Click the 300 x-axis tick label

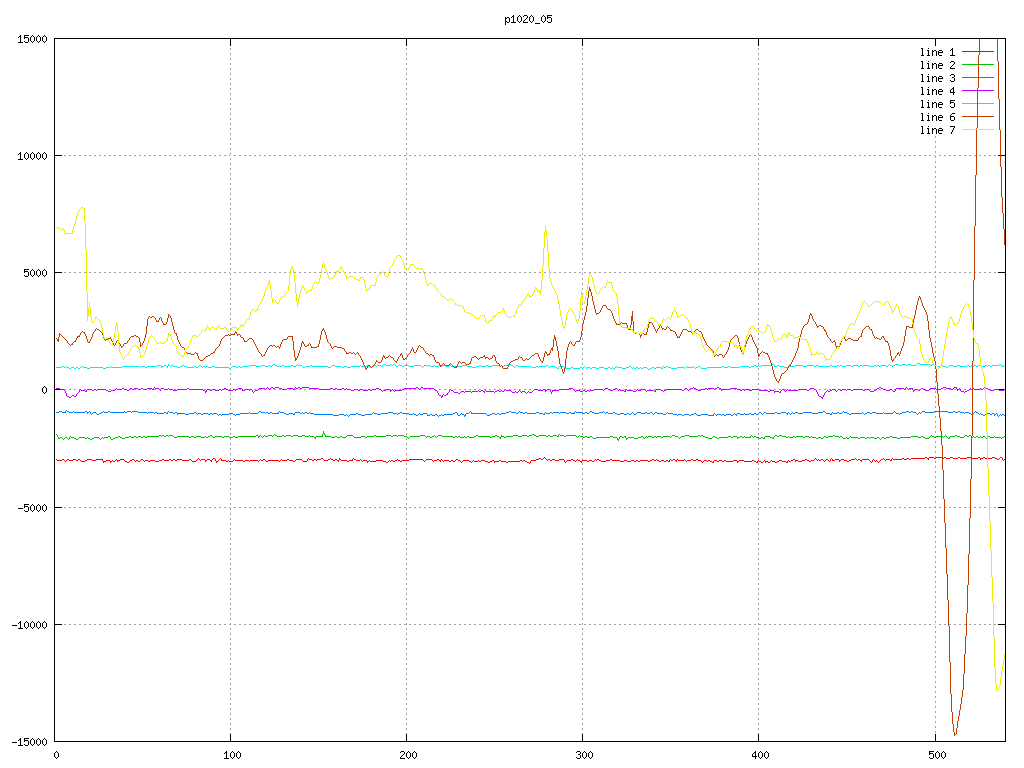(x=583, y=756)
